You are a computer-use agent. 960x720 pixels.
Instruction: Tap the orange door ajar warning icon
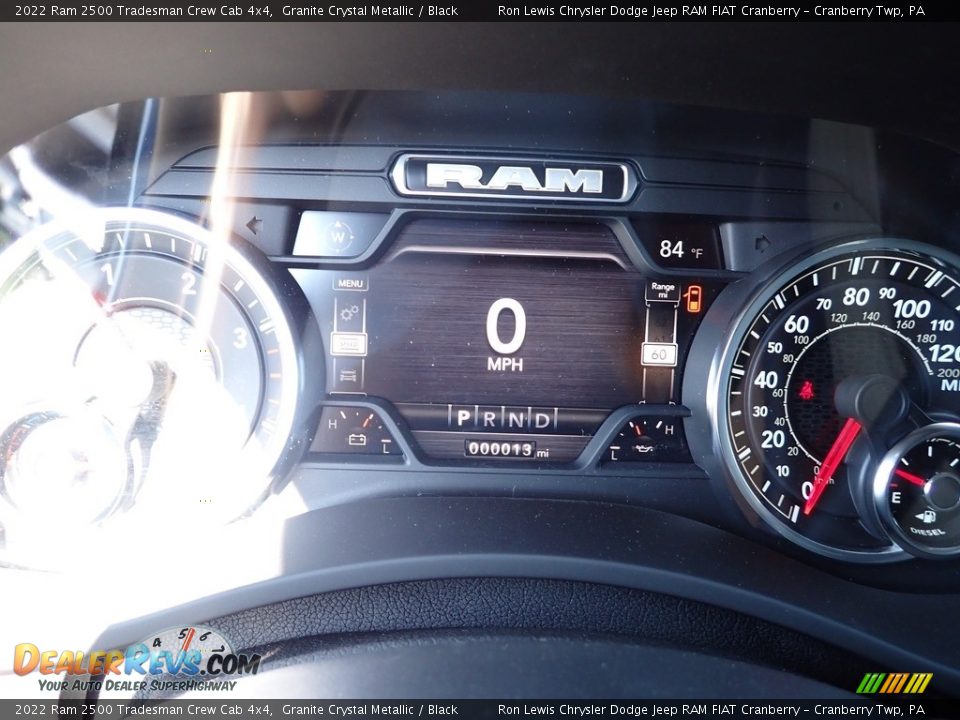[x=694, y=298]
